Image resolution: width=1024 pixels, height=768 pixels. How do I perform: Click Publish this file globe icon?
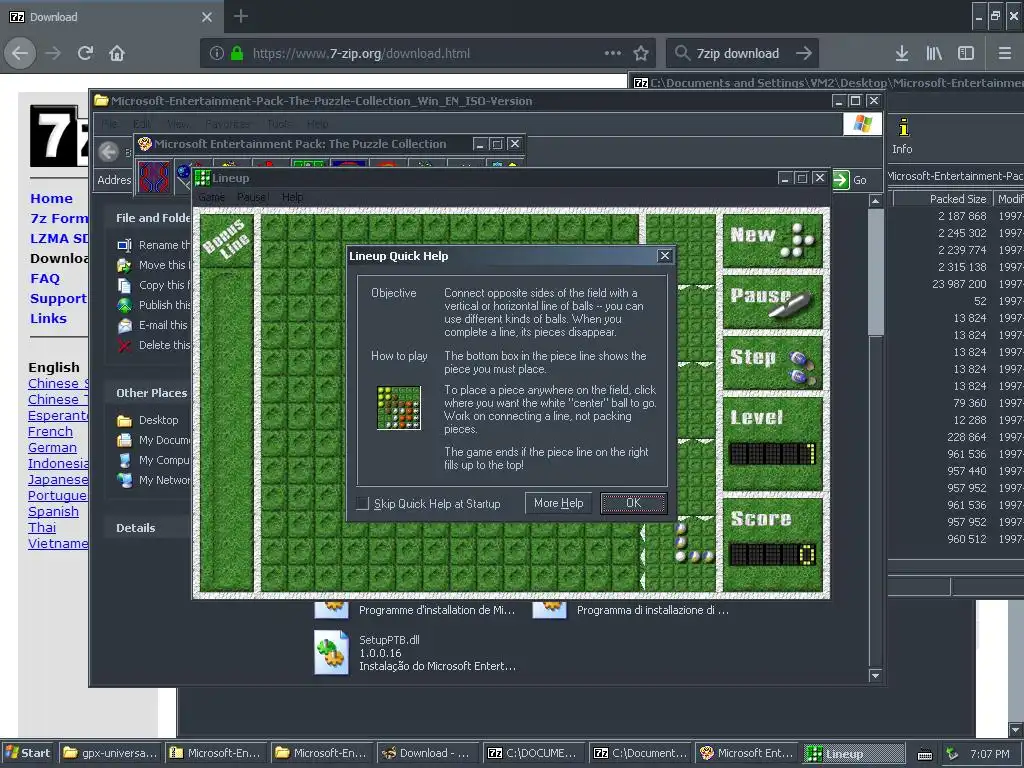pos(124,305)
